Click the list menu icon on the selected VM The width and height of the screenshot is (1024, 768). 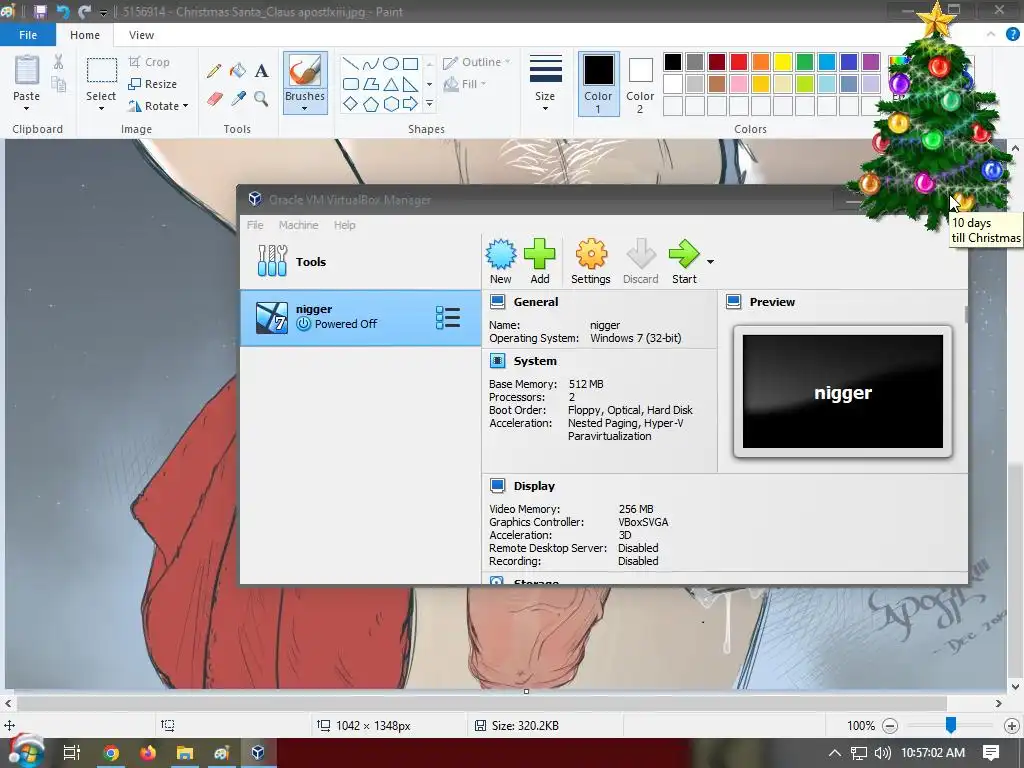tap(448, 317)
